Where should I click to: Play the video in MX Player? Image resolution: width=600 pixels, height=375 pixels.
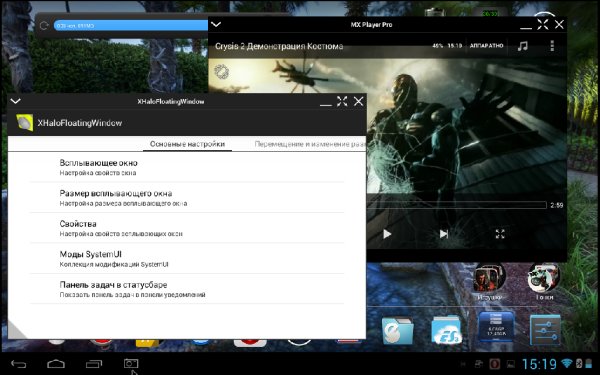[x=387, y=234]
